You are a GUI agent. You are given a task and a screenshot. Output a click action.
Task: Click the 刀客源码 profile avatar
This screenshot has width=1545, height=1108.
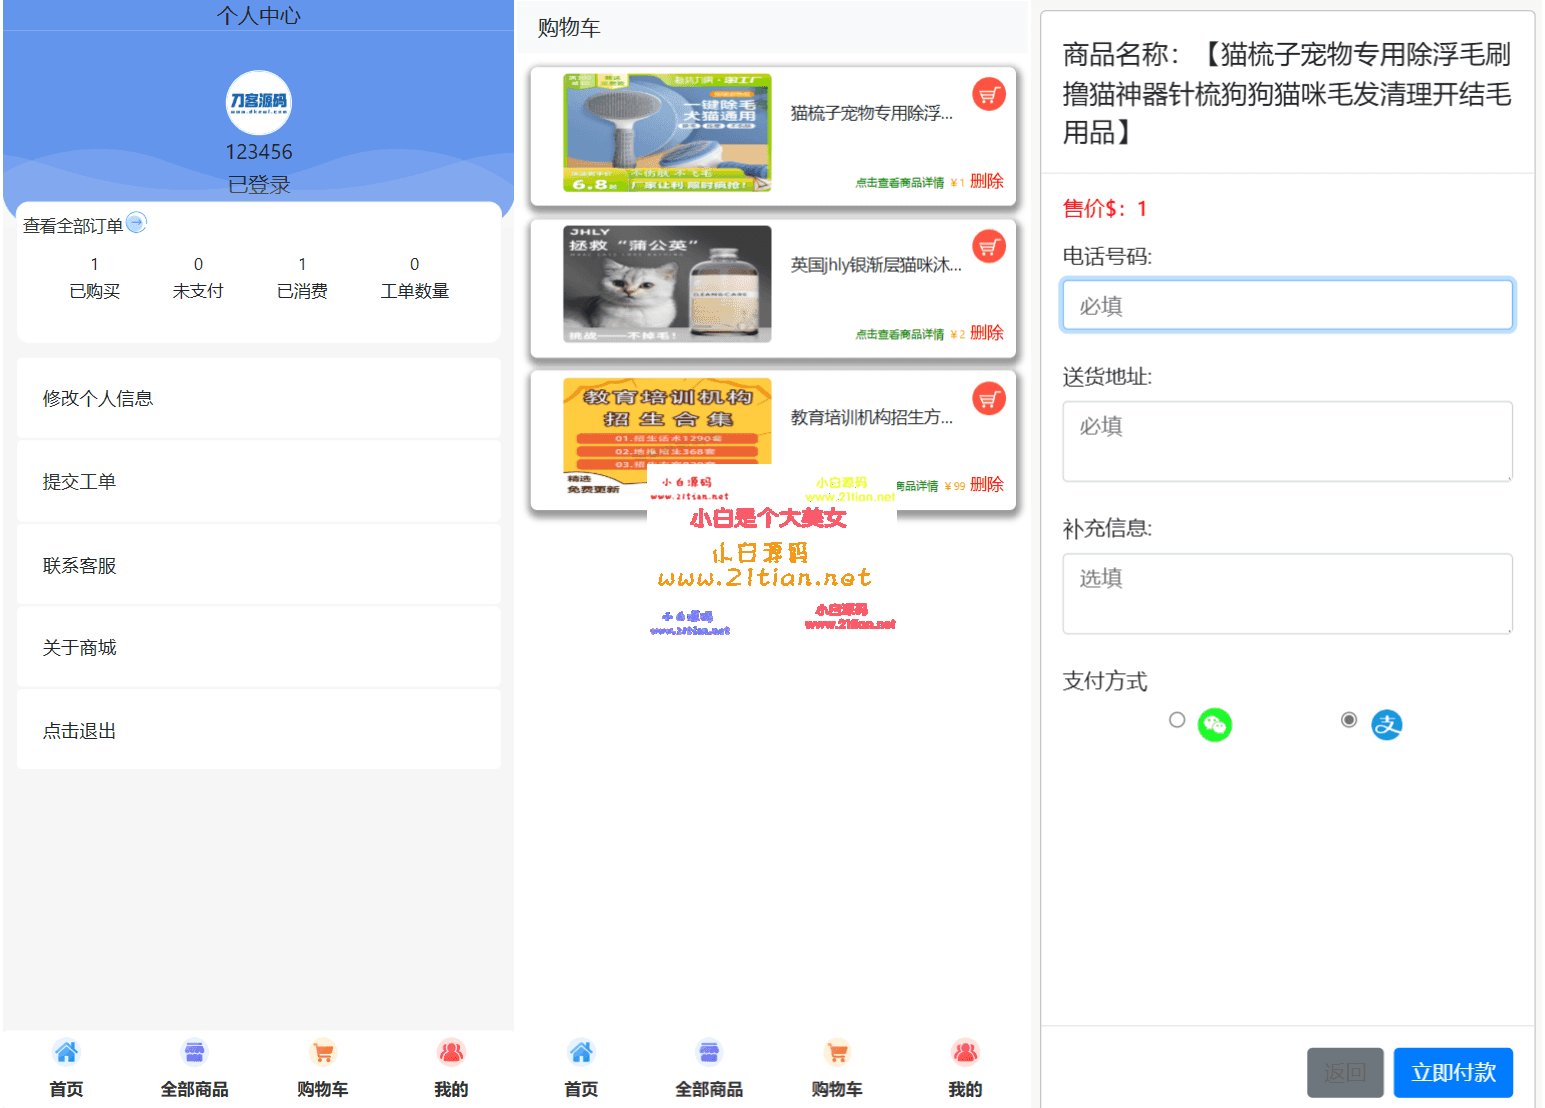coord(259,102)
